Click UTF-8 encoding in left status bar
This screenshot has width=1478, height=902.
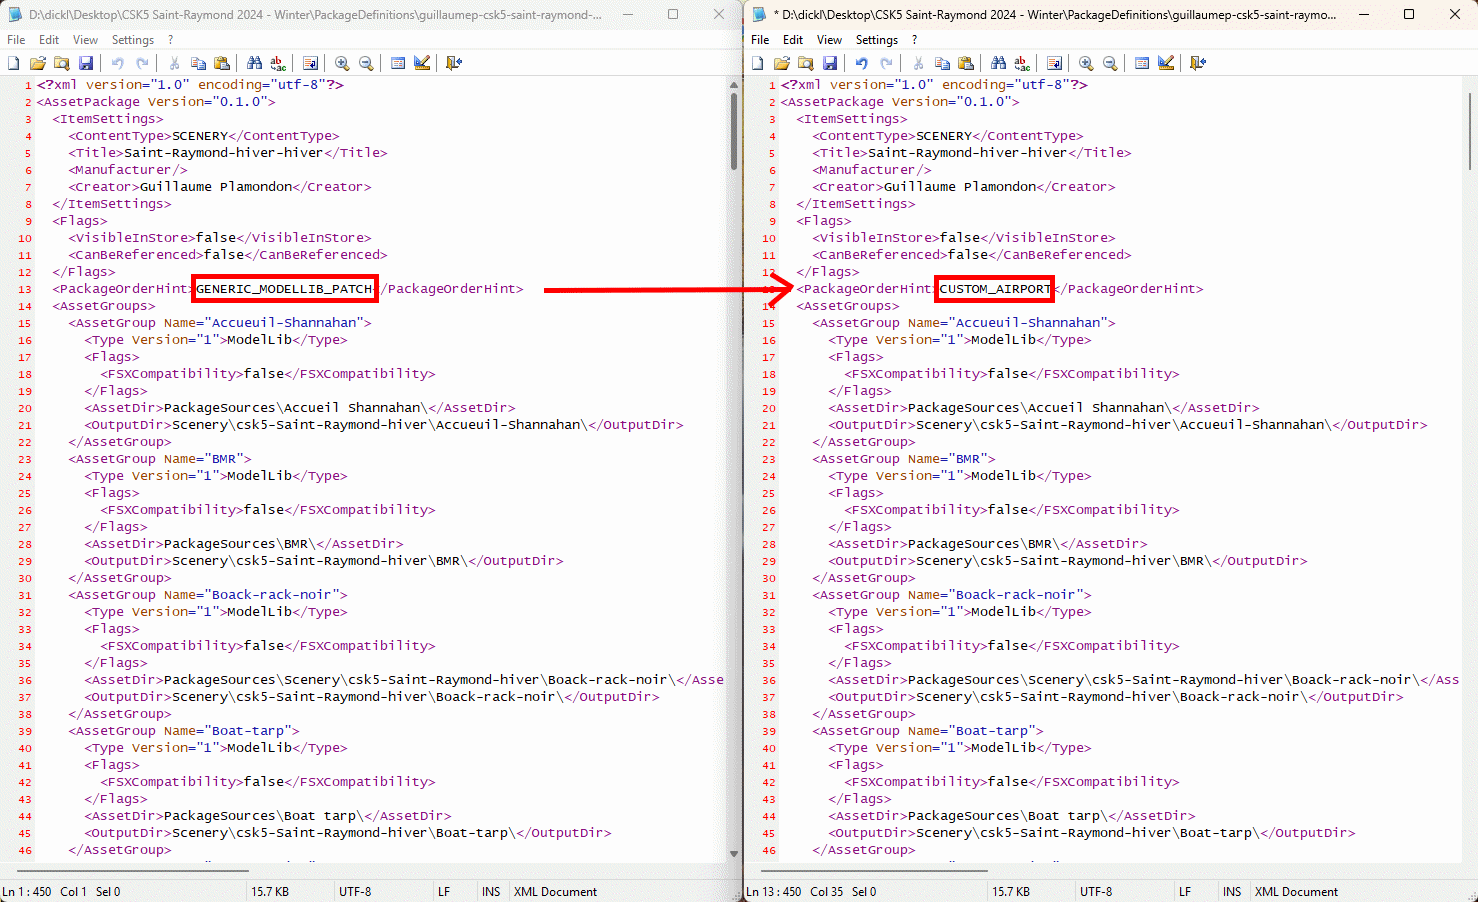pyautogui.click(x=355, y=891)
